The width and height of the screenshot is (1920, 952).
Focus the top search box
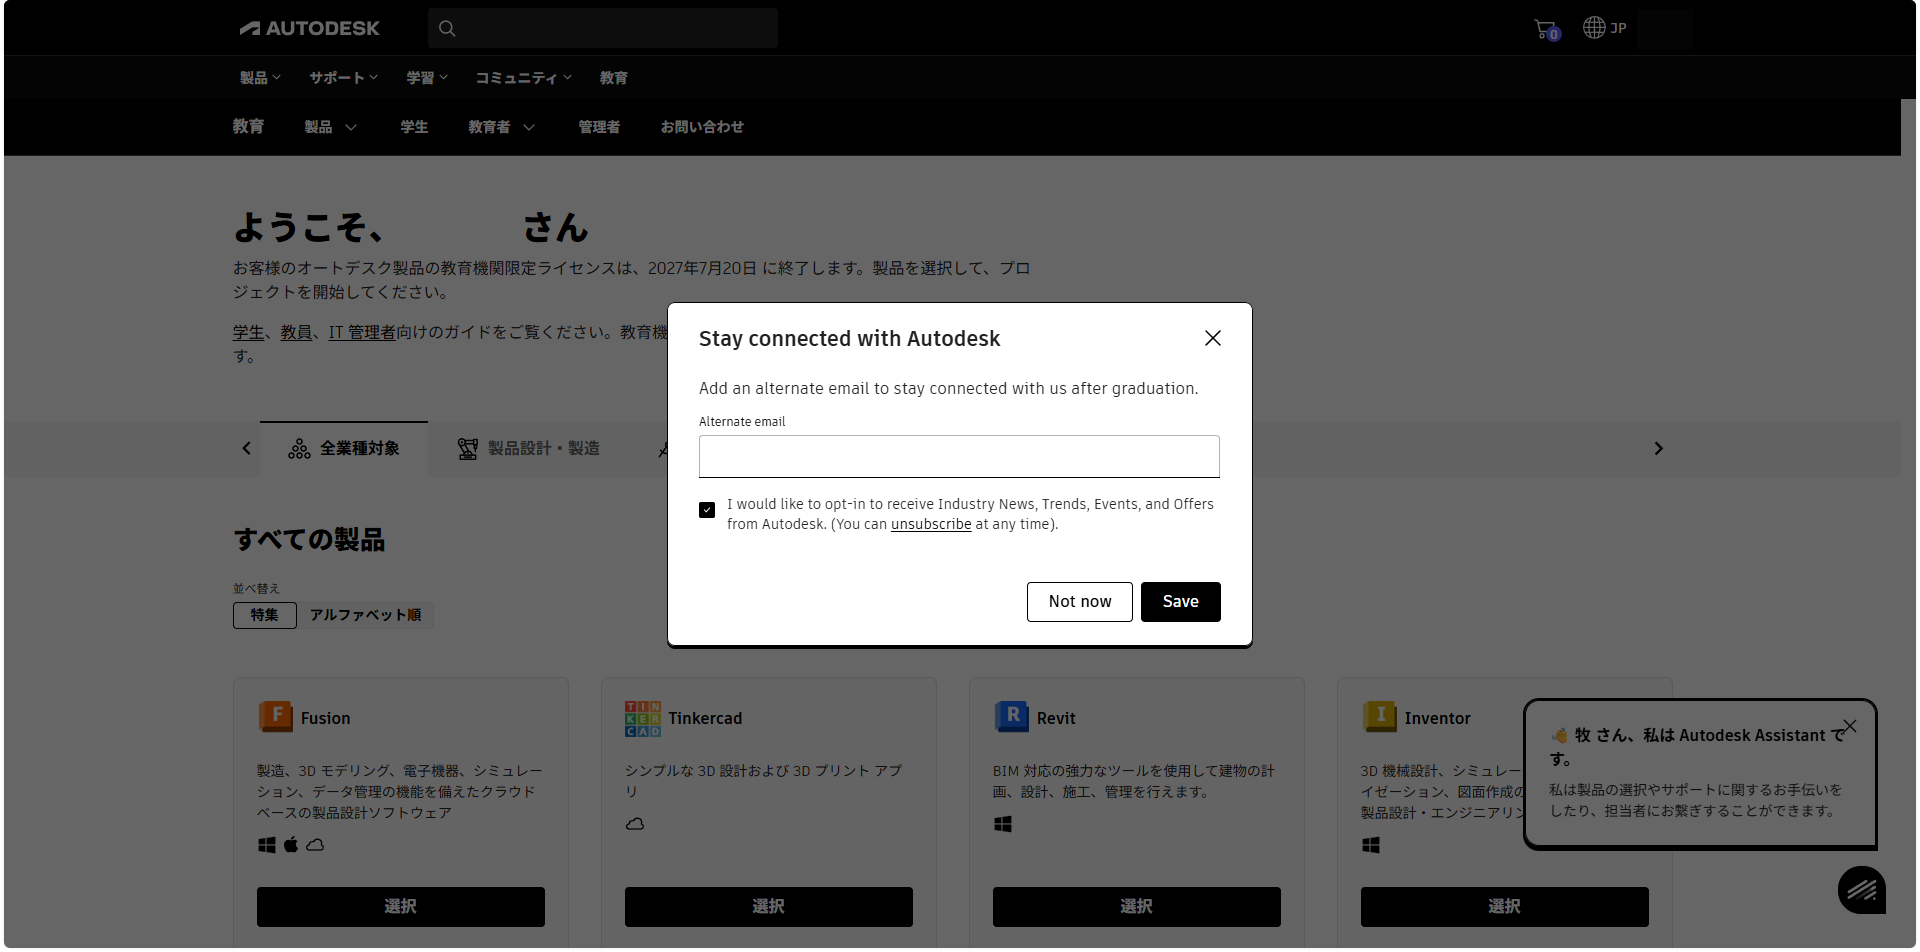point(603,28)
